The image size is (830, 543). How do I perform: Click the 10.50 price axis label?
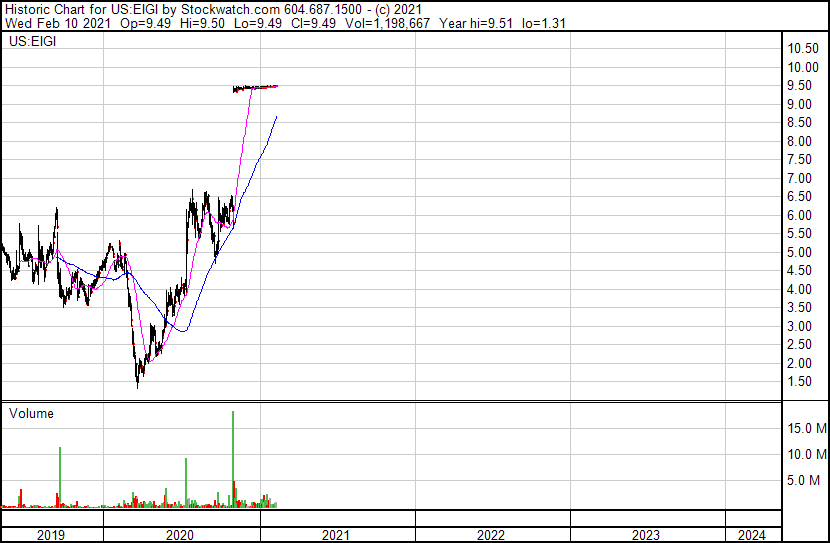[803, 49]
